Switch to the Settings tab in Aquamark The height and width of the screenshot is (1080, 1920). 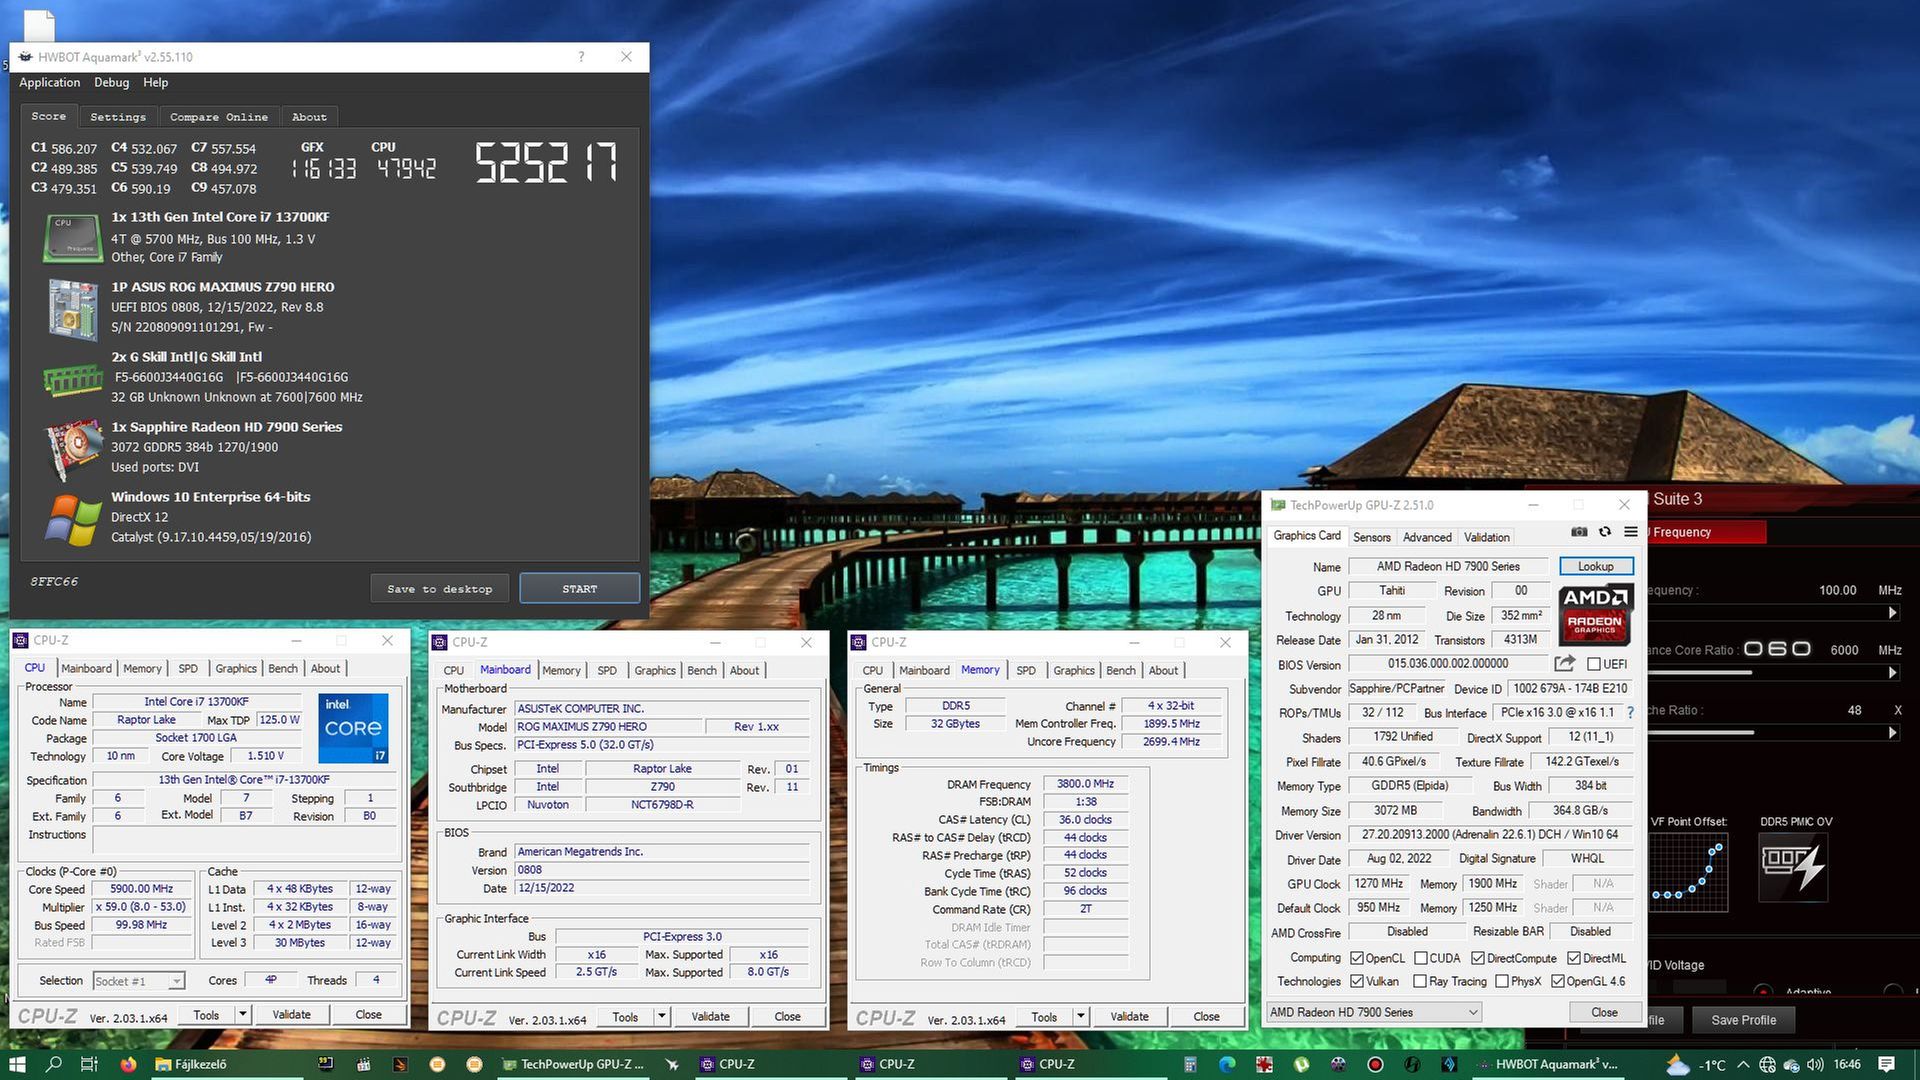[x=118, y=117]
